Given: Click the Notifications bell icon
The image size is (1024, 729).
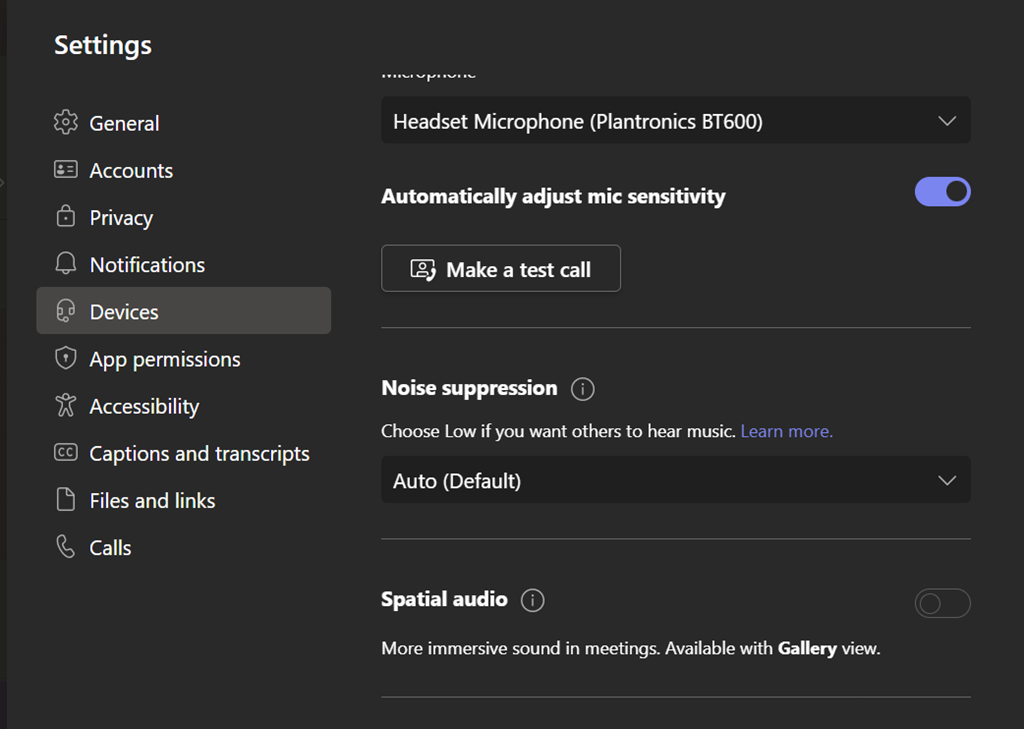Looking at the screenshot, I should [x=66, y=264].
